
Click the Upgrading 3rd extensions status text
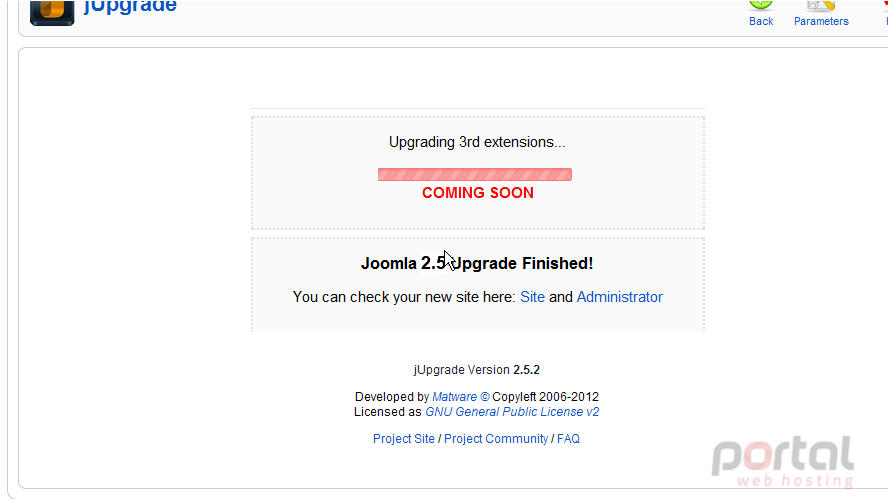pos(477,142)
